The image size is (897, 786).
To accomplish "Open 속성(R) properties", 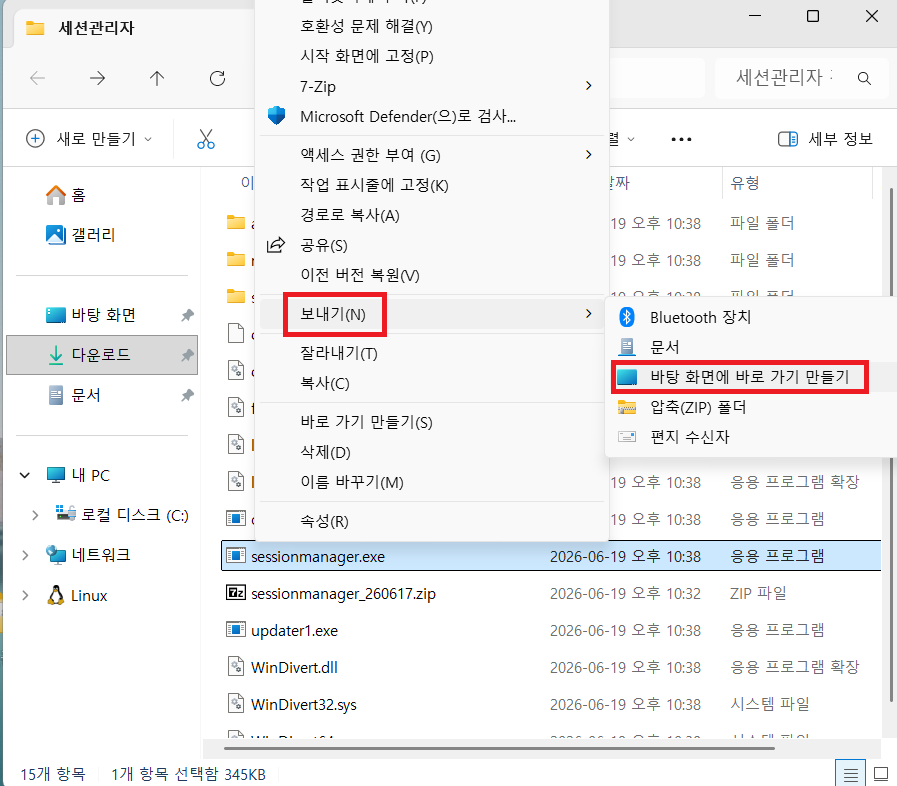I will (x=431, y=521).
